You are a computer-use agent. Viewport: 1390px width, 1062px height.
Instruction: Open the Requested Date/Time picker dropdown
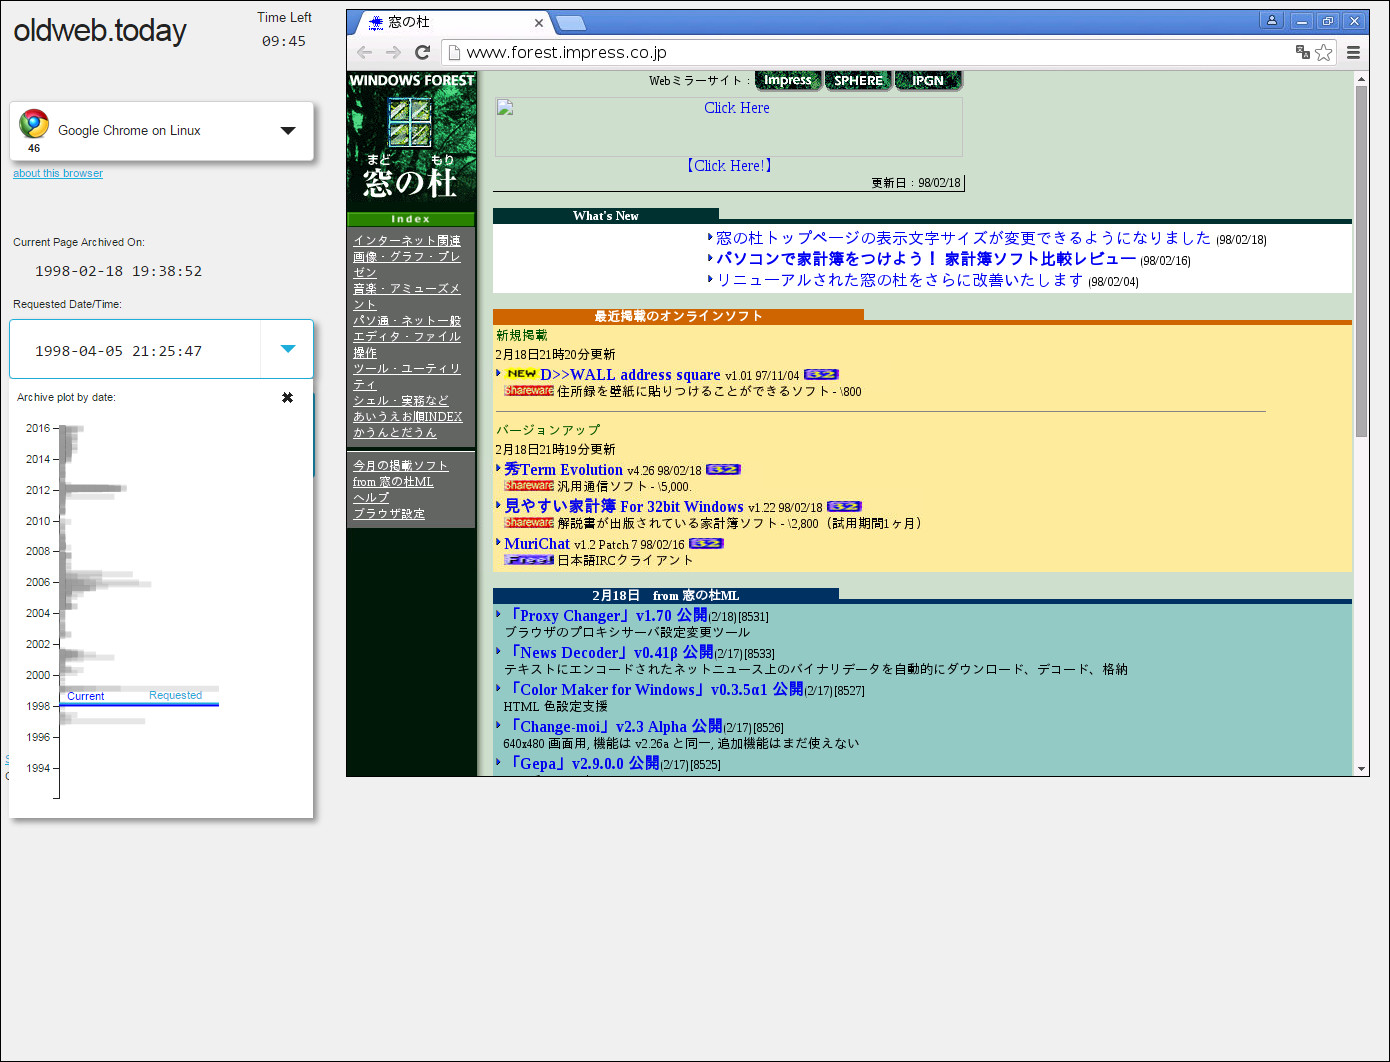point(287,348)
